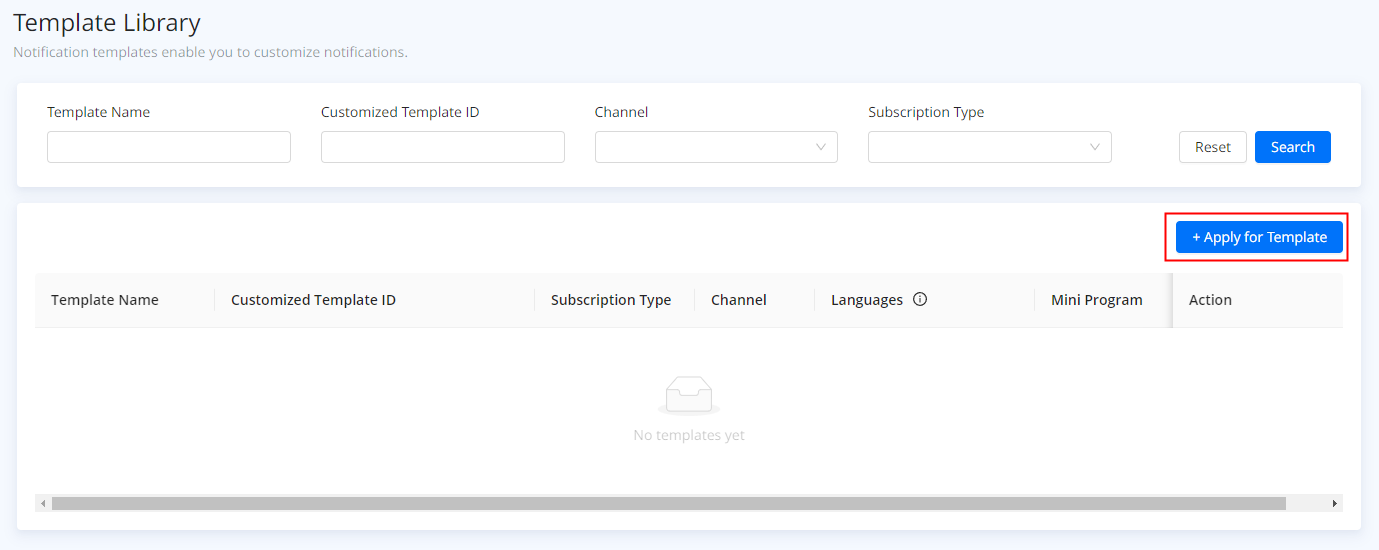Click the Mini Program column header
This screenshot has height=550, width=1379.
1096,300
